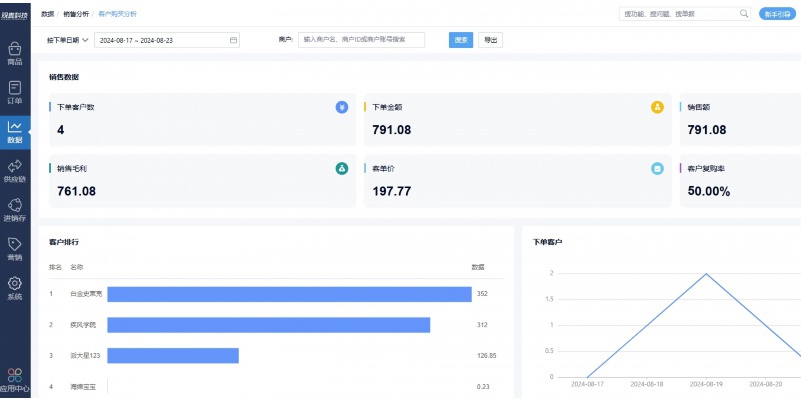Click the 客户复购率 value 50.00%
Image resolution: width=801 pixels, height=401 pixels.
[709, 192]
